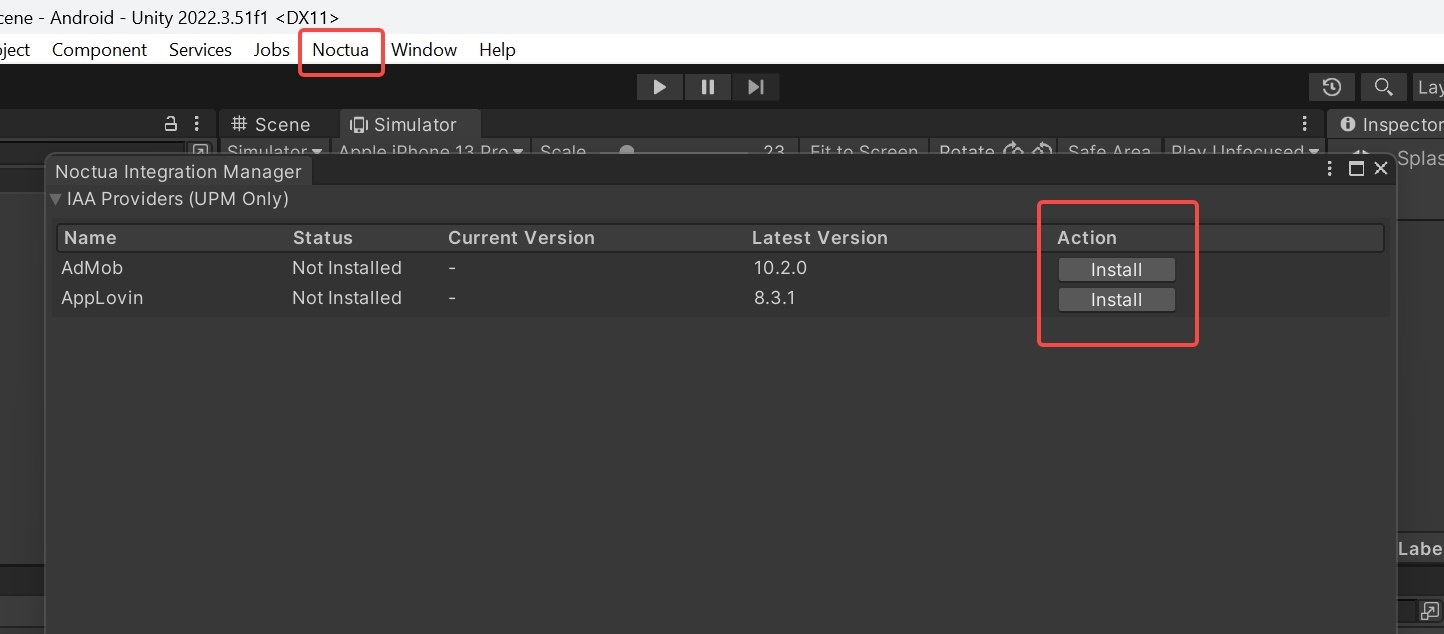This screenshot has width=1444, height=634.
Task: Open the Help menu
Action: 497,50
